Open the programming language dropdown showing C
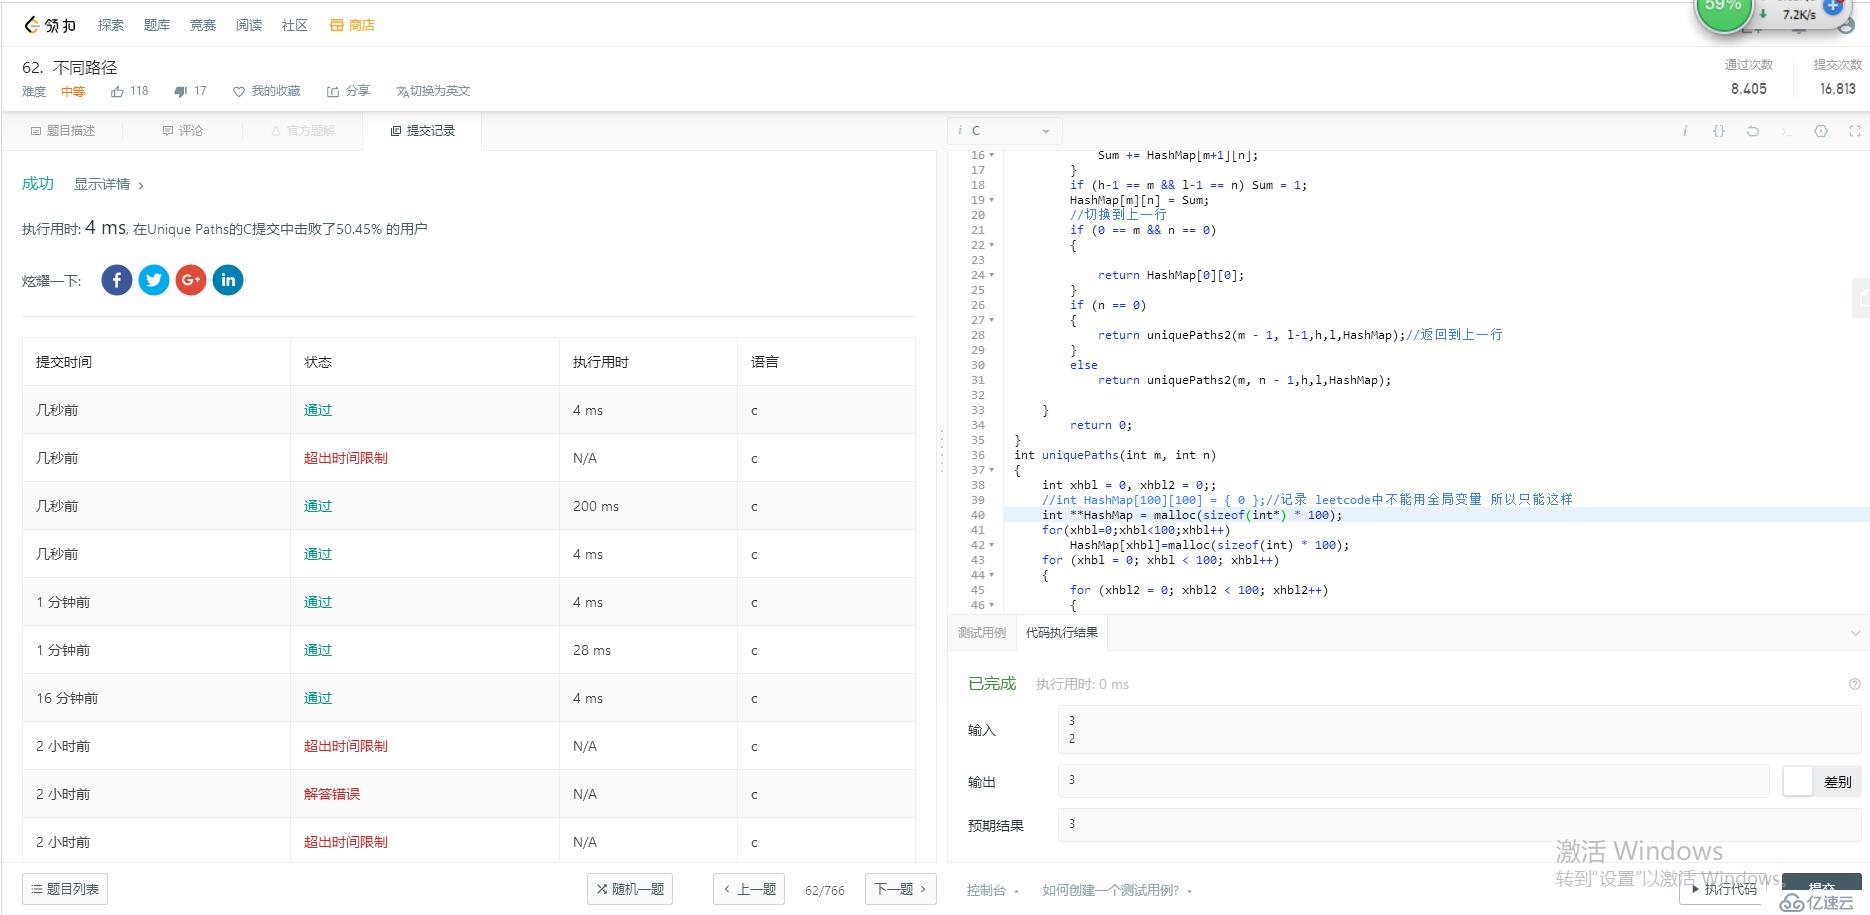1870x915 pixels. [1005, 131]
